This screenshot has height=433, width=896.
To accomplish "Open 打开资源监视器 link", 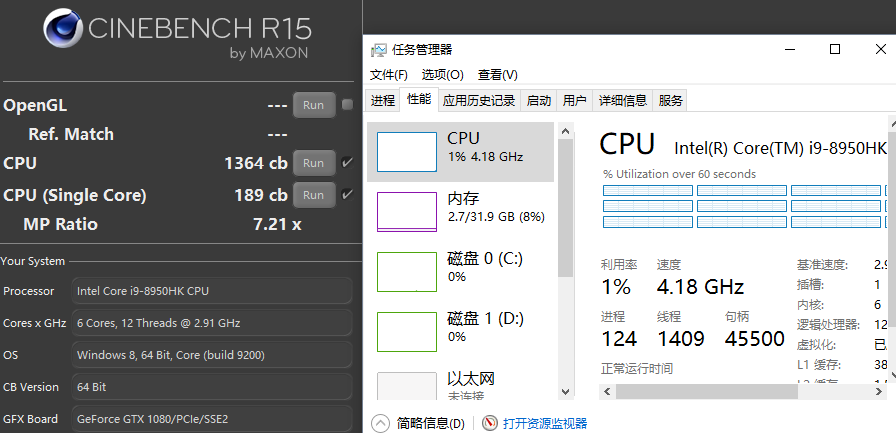I will pyautogui.click(x=545, y=424).
